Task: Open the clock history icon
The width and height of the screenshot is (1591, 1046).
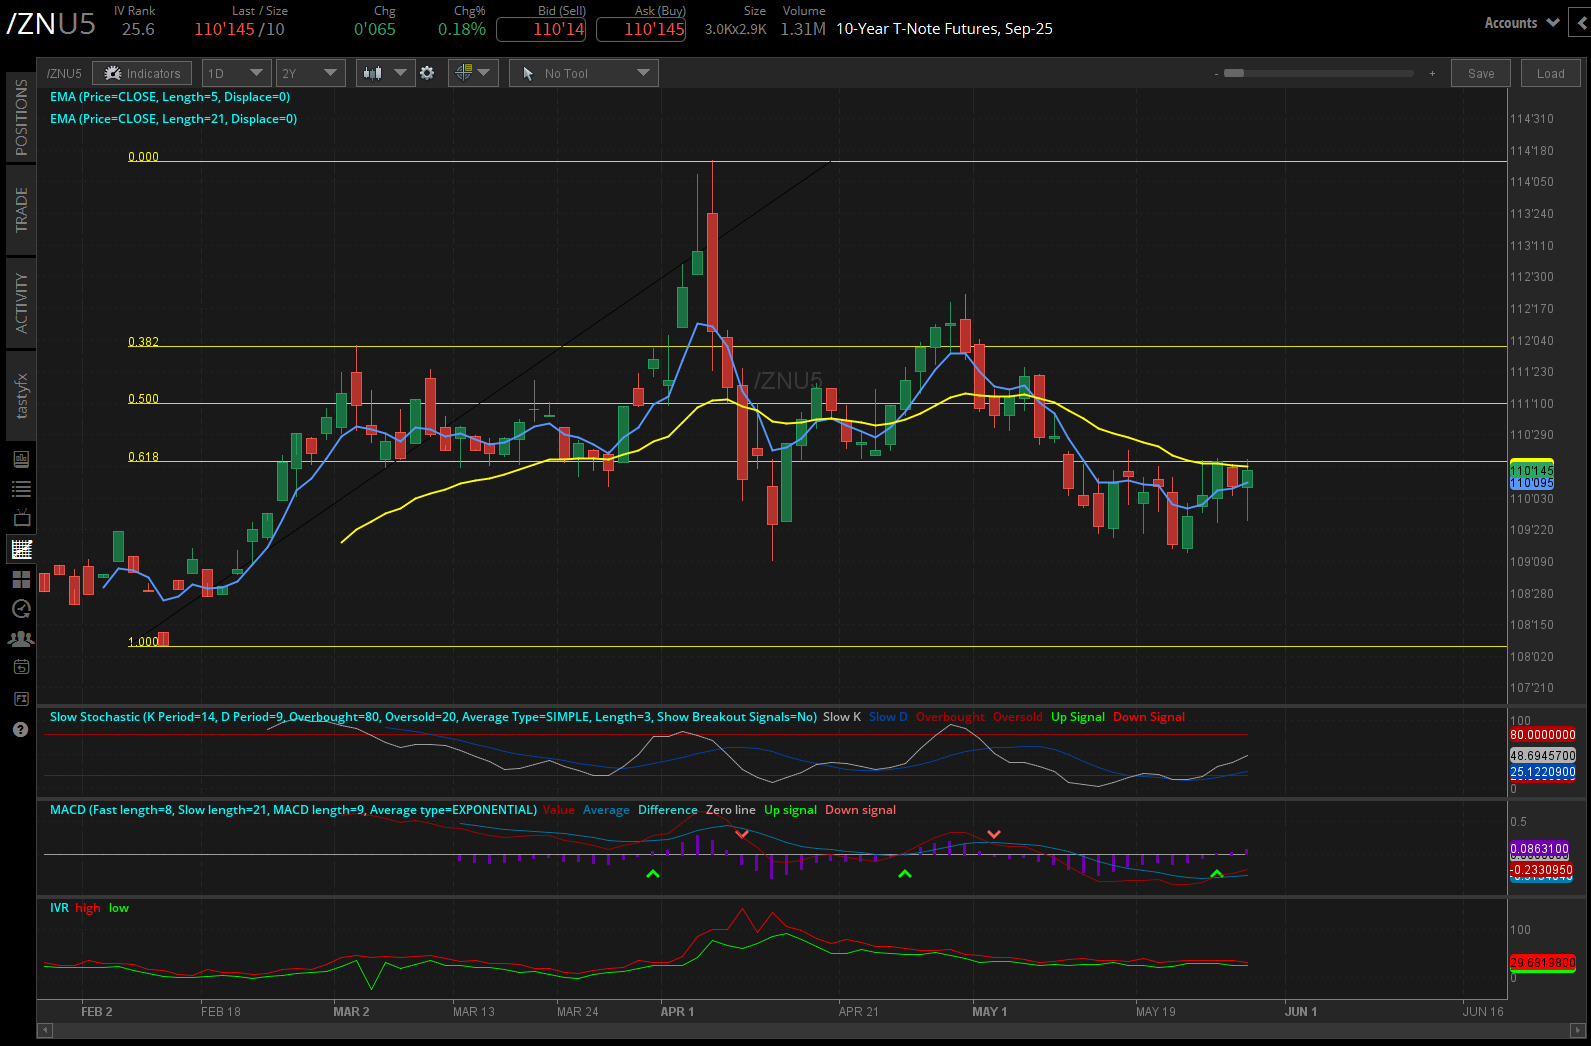Action: [x=21, y=608]
